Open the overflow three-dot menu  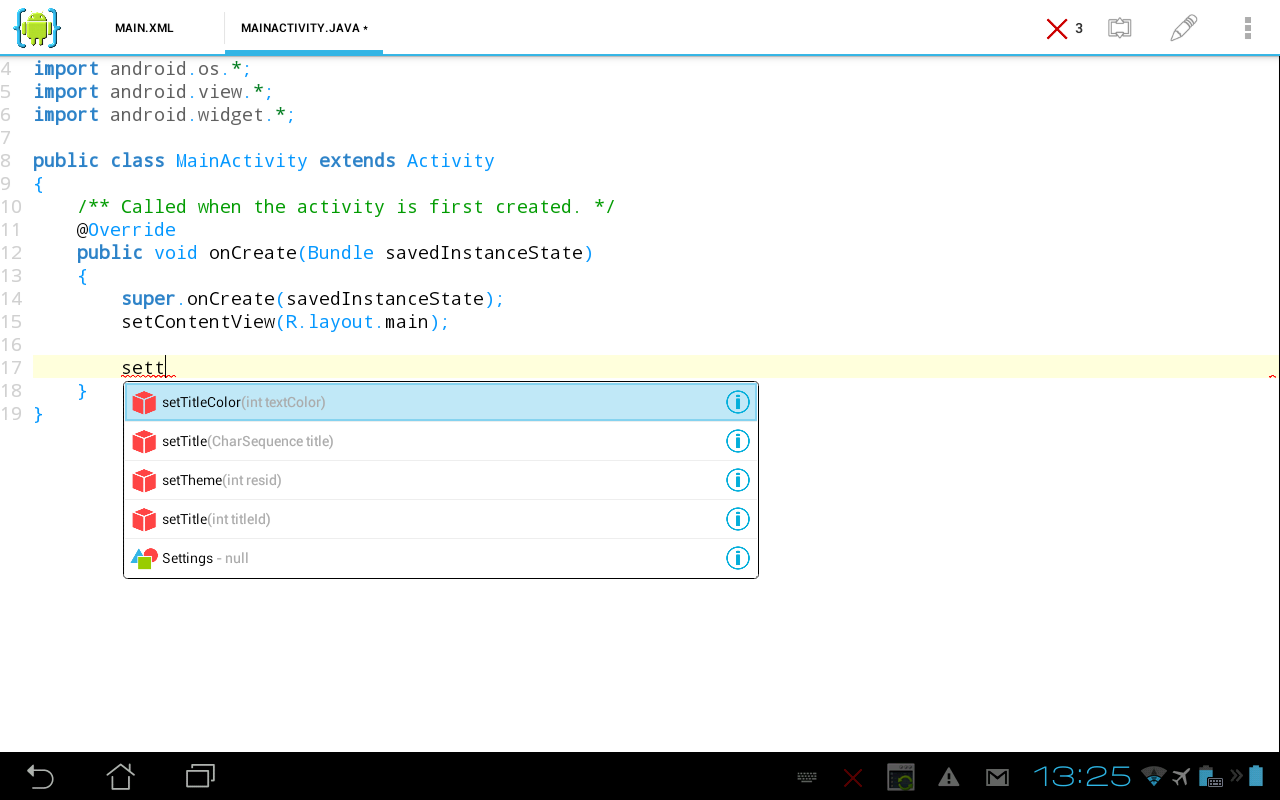pyautogui.click(x=1248, y=28)
